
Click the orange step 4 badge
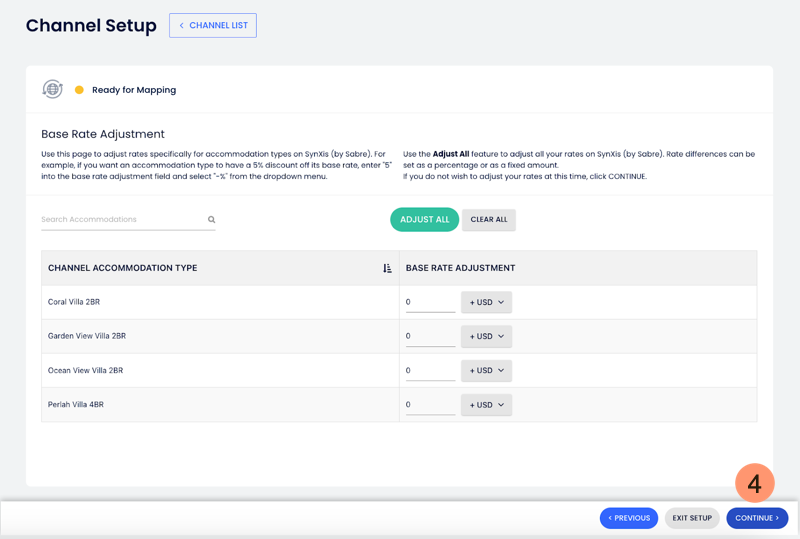point(754,484)
